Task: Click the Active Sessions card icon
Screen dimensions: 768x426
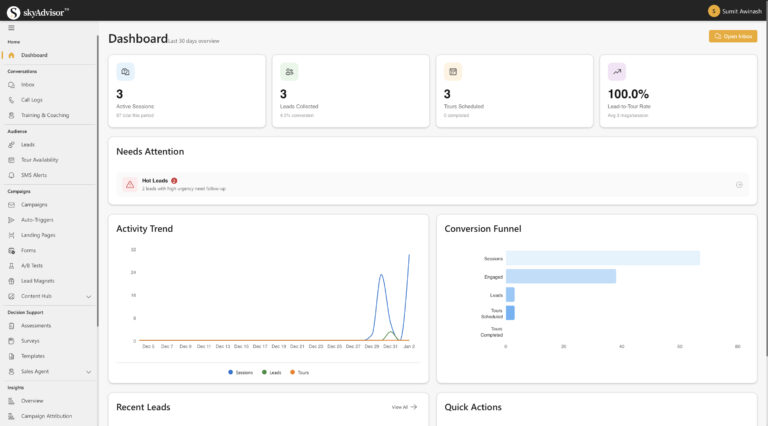Action: (x=125, y=72)
